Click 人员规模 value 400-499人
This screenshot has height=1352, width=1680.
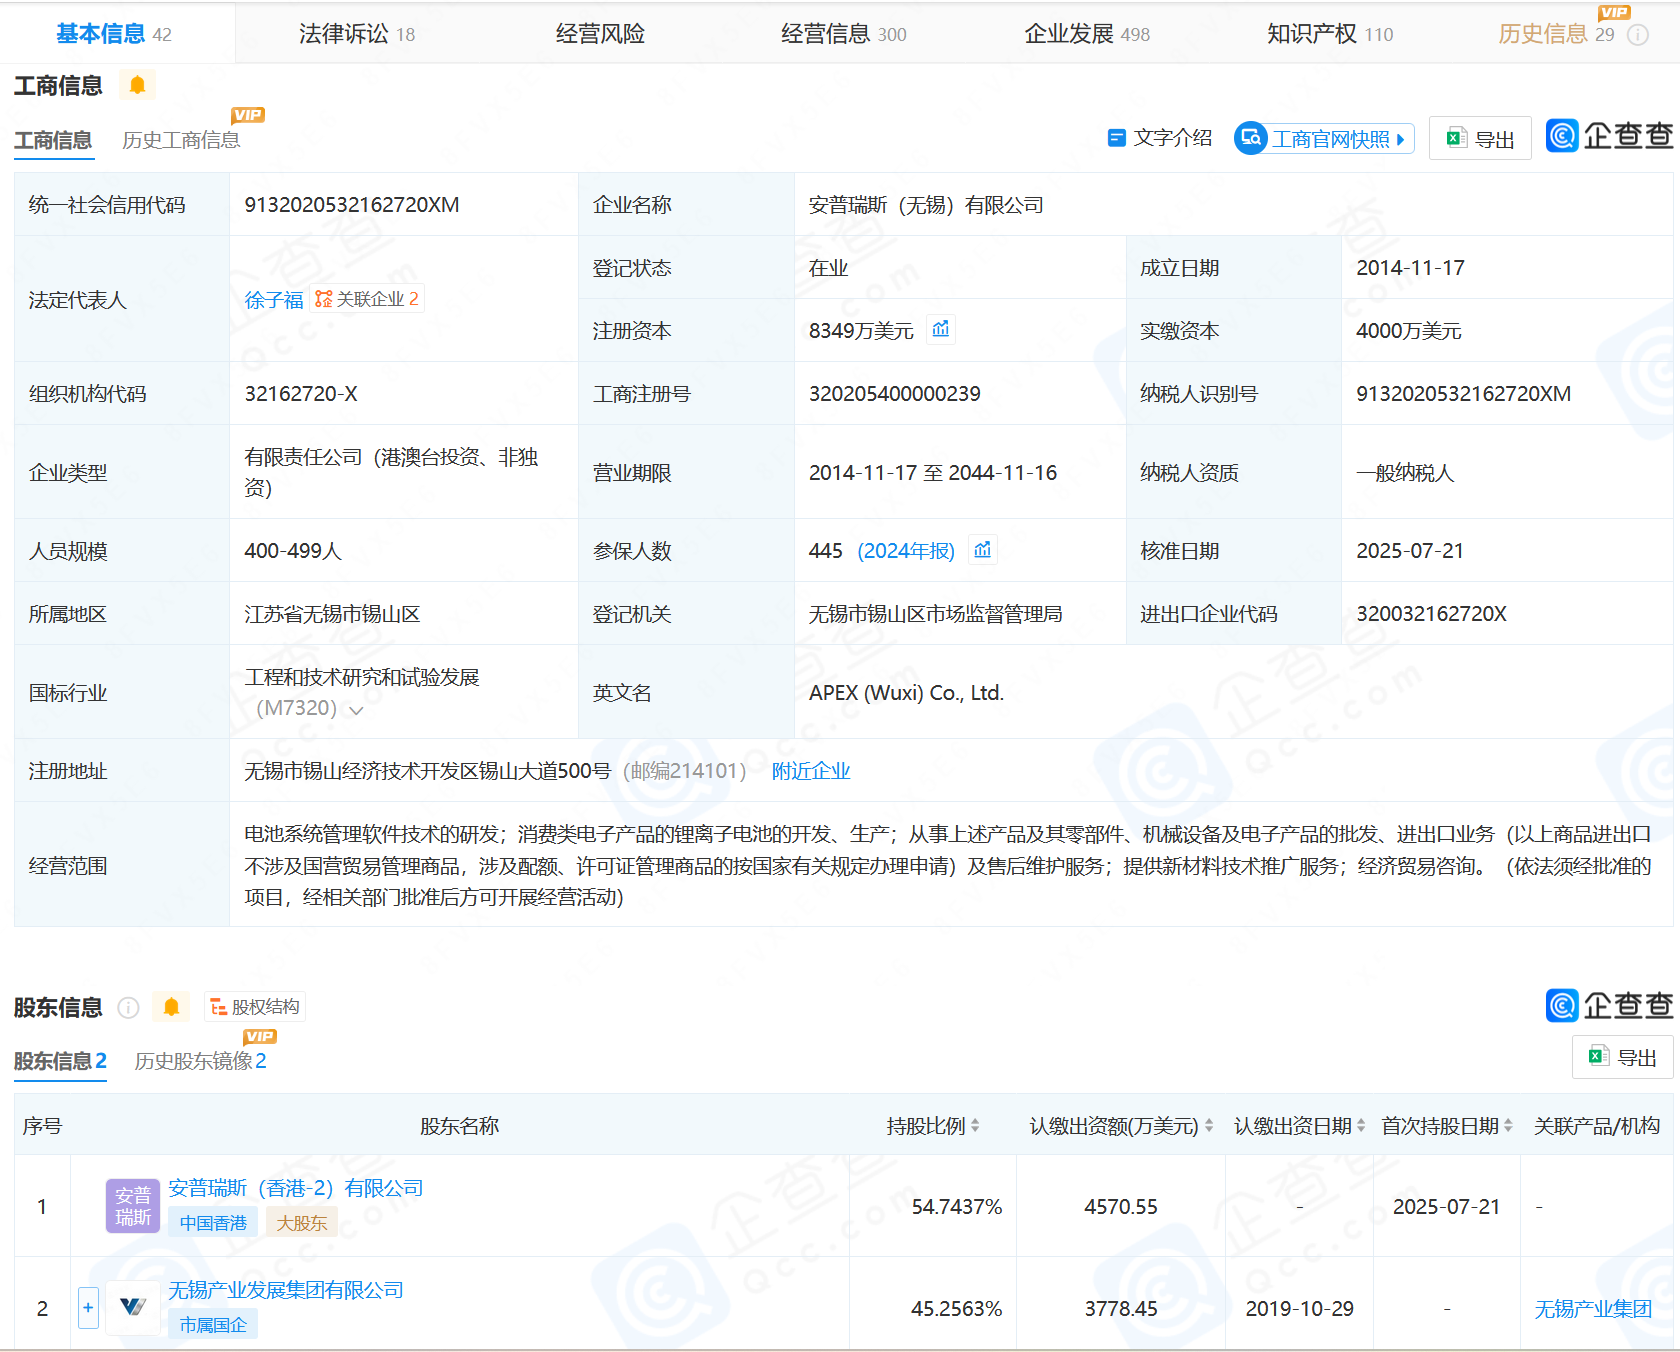[x=293, y=551]
